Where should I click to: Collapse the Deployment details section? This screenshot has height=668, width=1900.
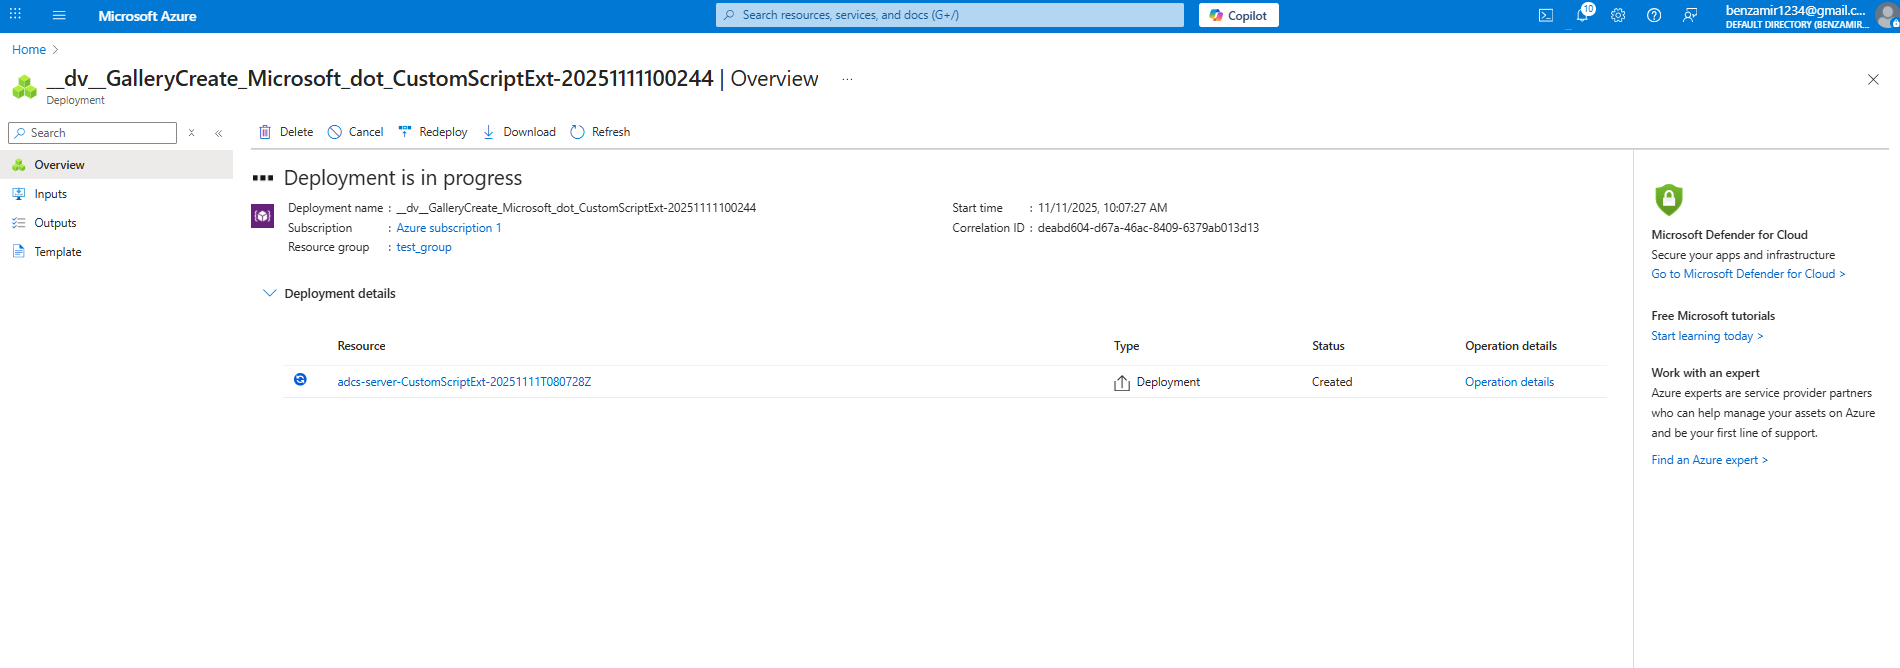[269, 293]
